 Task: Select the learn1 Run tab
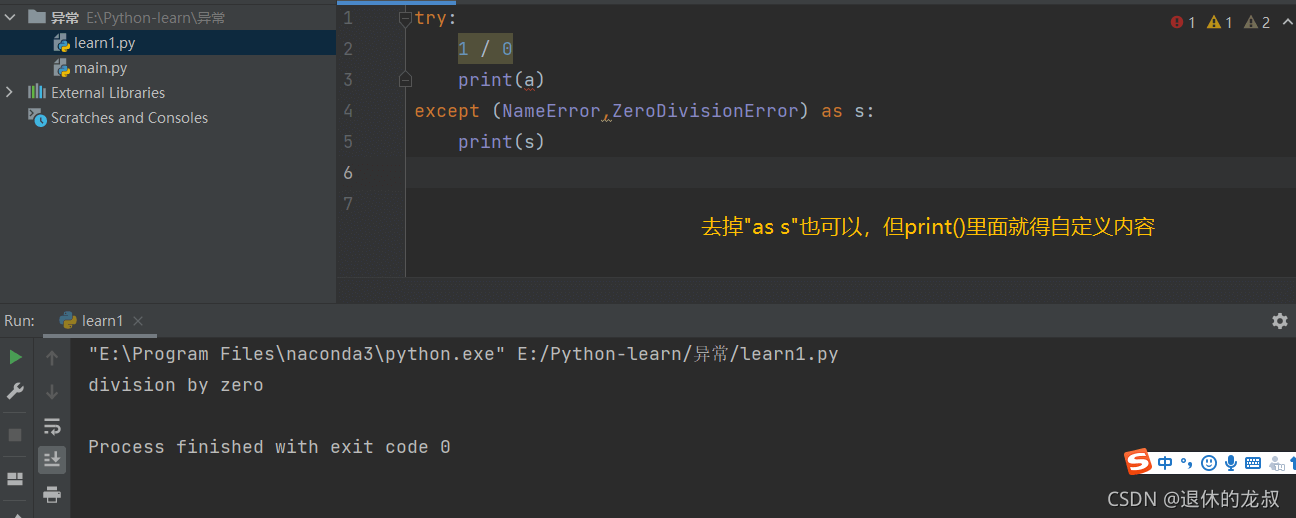tap(101, 321)
